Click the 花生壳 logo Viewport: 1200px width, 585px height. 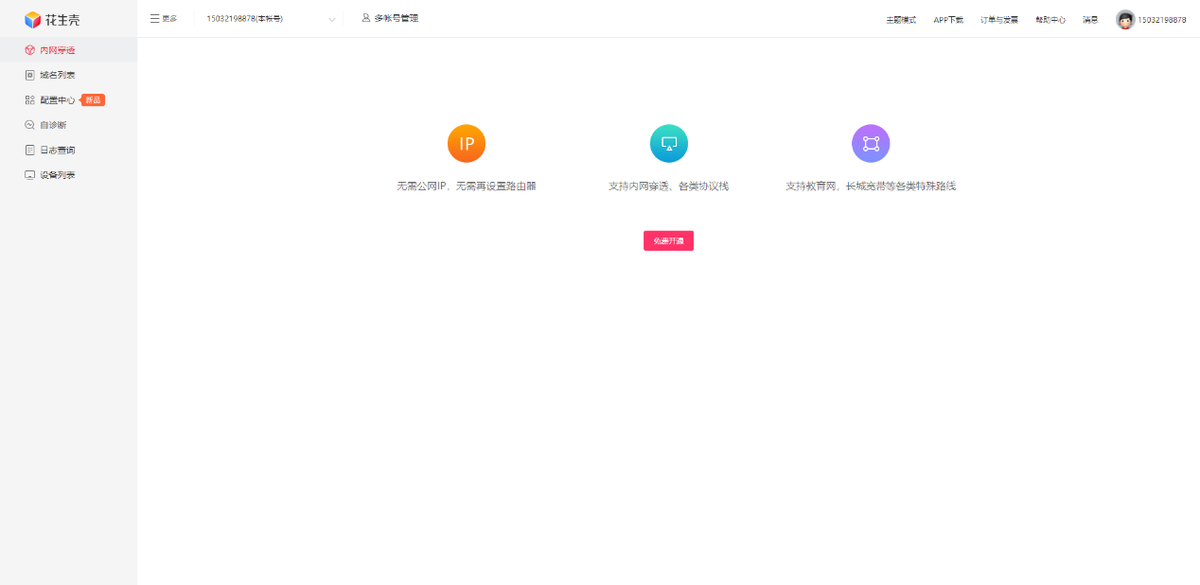pyautogui.click(x=52, y=19)
